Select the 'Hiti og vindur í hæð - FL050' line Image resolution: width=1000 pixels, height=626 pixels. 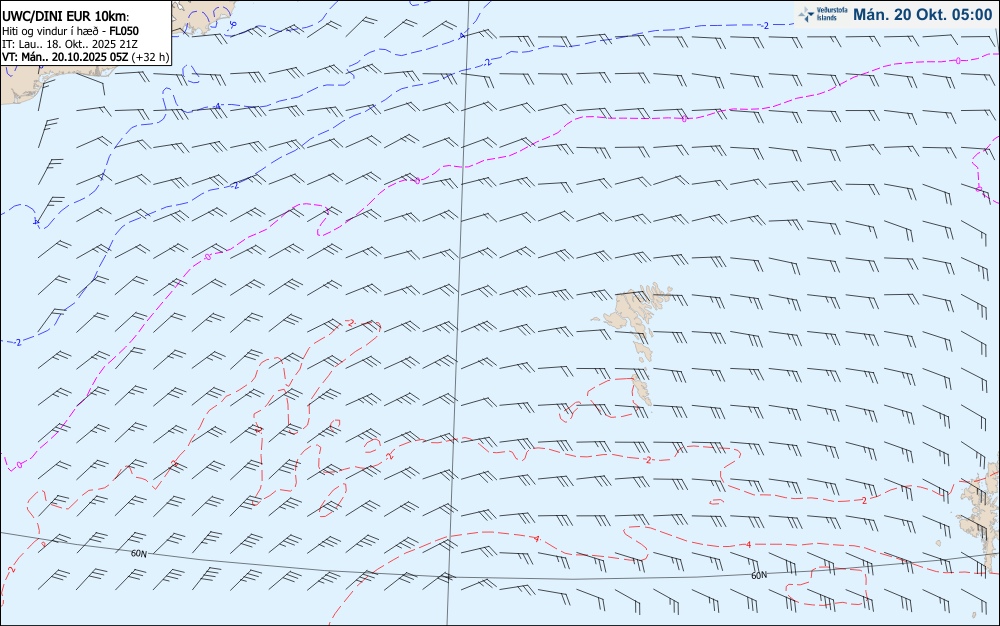click(70, 31)
